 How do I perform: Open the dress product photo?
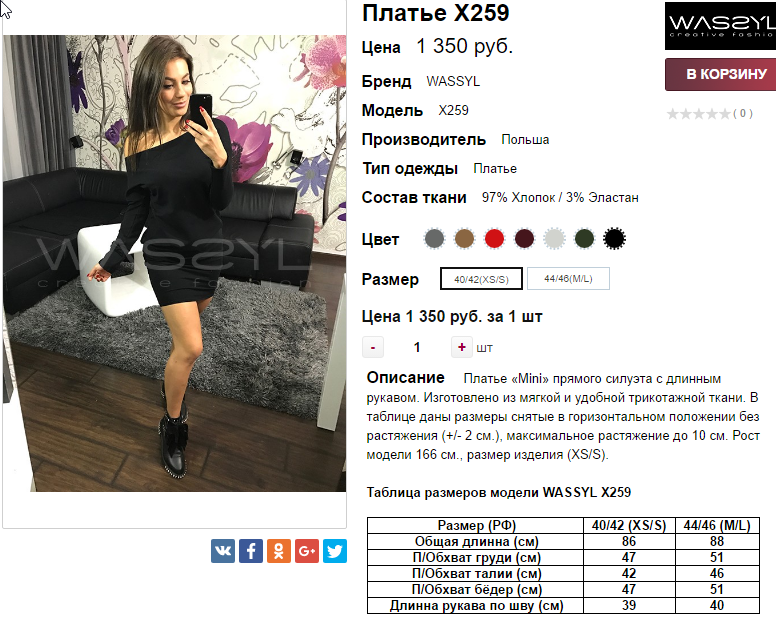pyautogui.click(x=174, y=263)
